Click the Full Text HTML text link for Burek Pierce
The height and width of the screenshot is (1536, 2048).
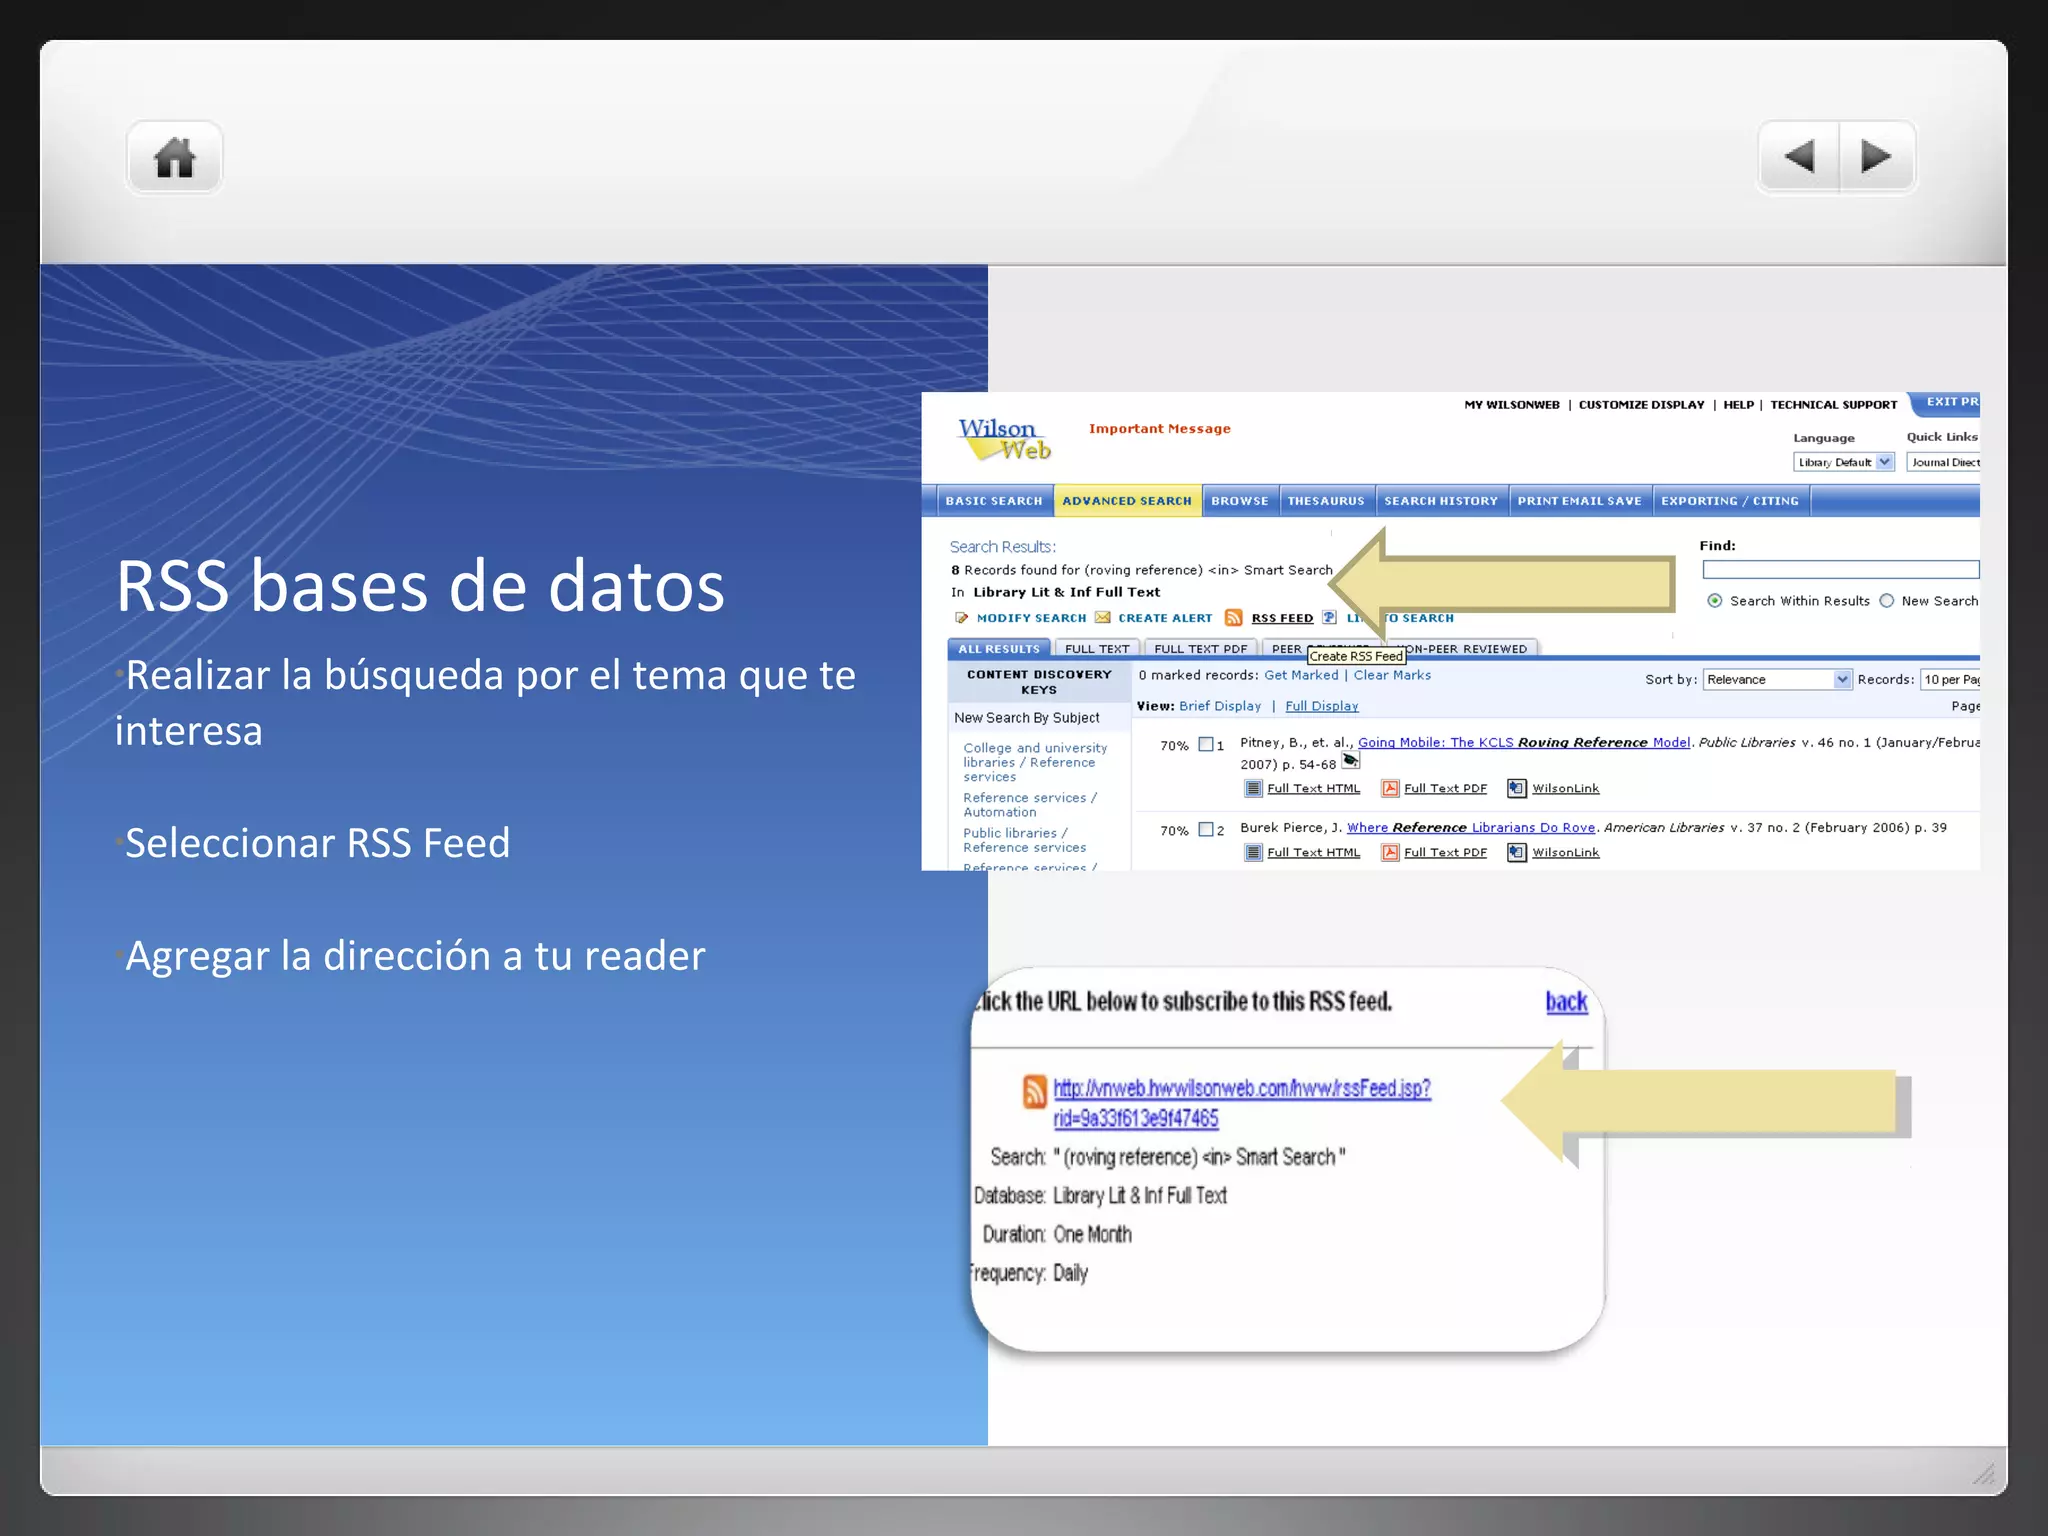[x=1314, y=852]
